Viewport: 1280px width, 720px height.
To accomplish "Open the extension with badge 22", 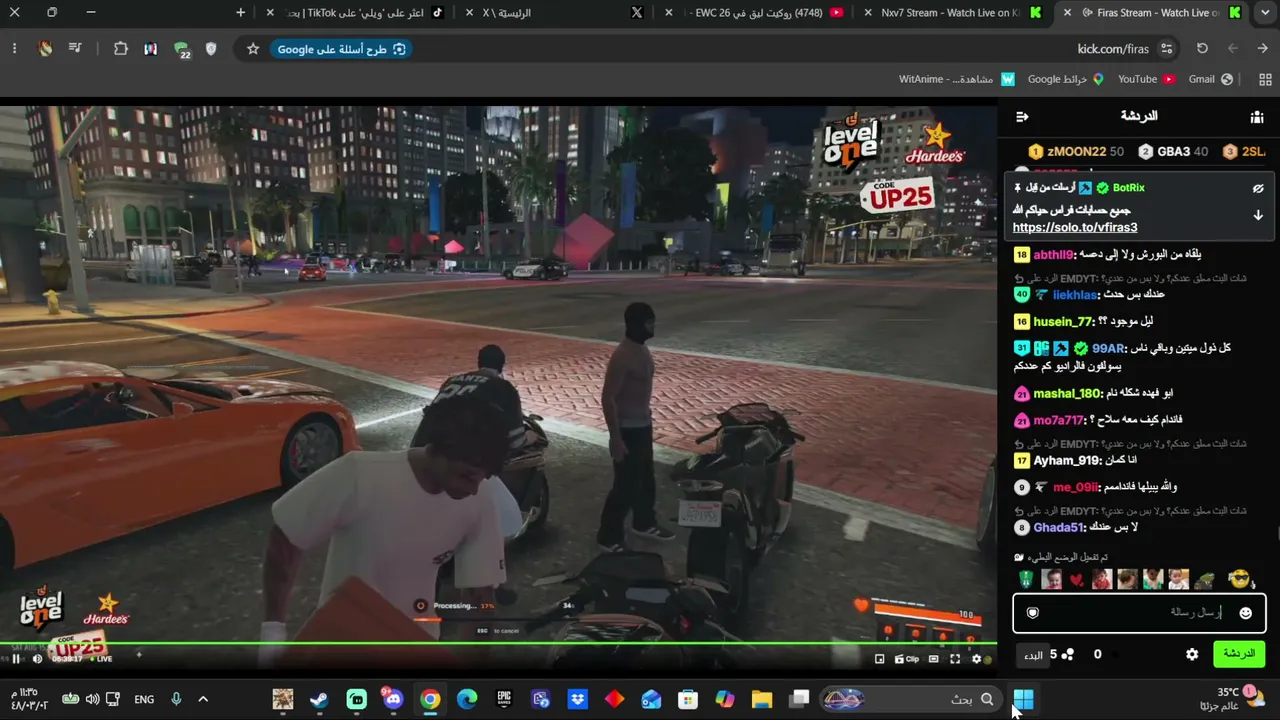I will click(x=182, y=49).
